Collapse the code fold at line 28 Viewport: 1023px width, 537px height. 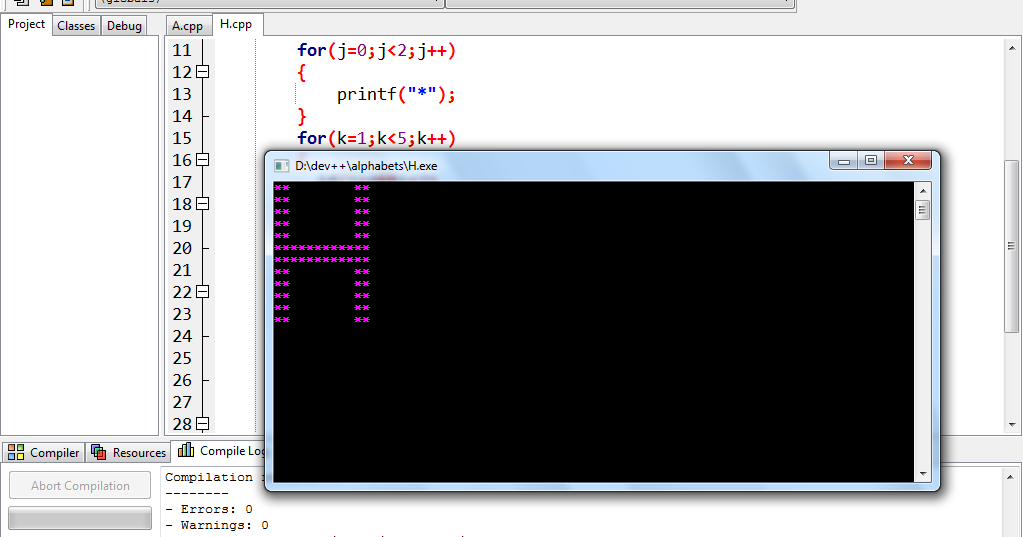point(203,424)
